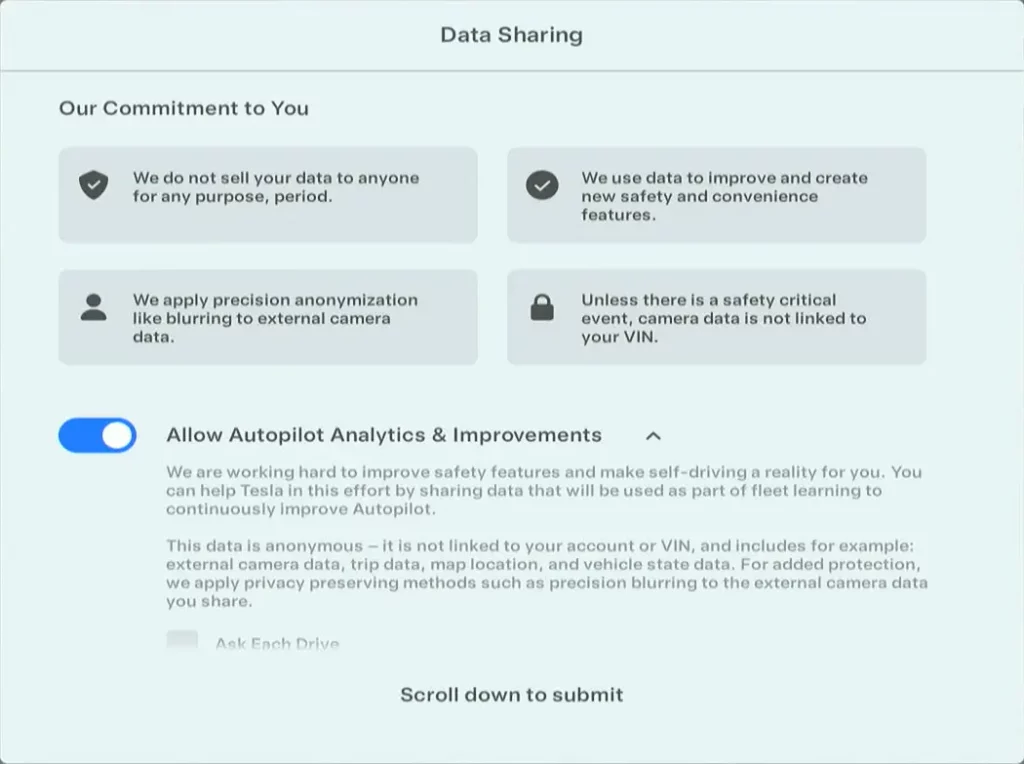Screen dimensions: 1024x764
Task: Disable Allow Autopilot Analytics toggle switch
Action: click(x=97, y=435)
